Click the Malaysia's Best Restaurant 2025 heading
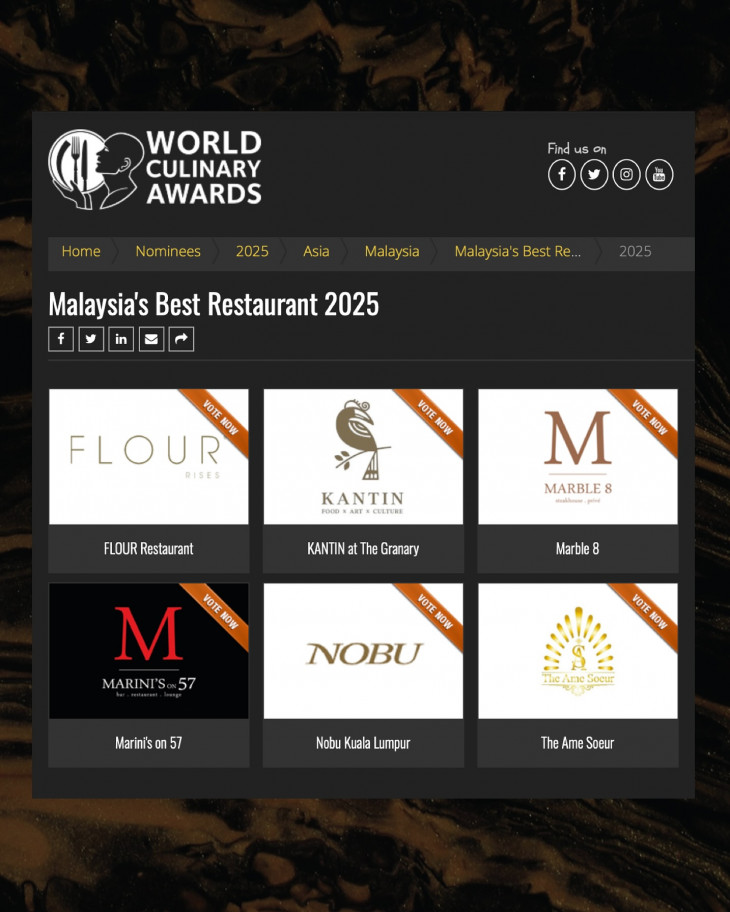Viewport: 730px width, 912px height. pyautogui.click(x=213, y=304)
